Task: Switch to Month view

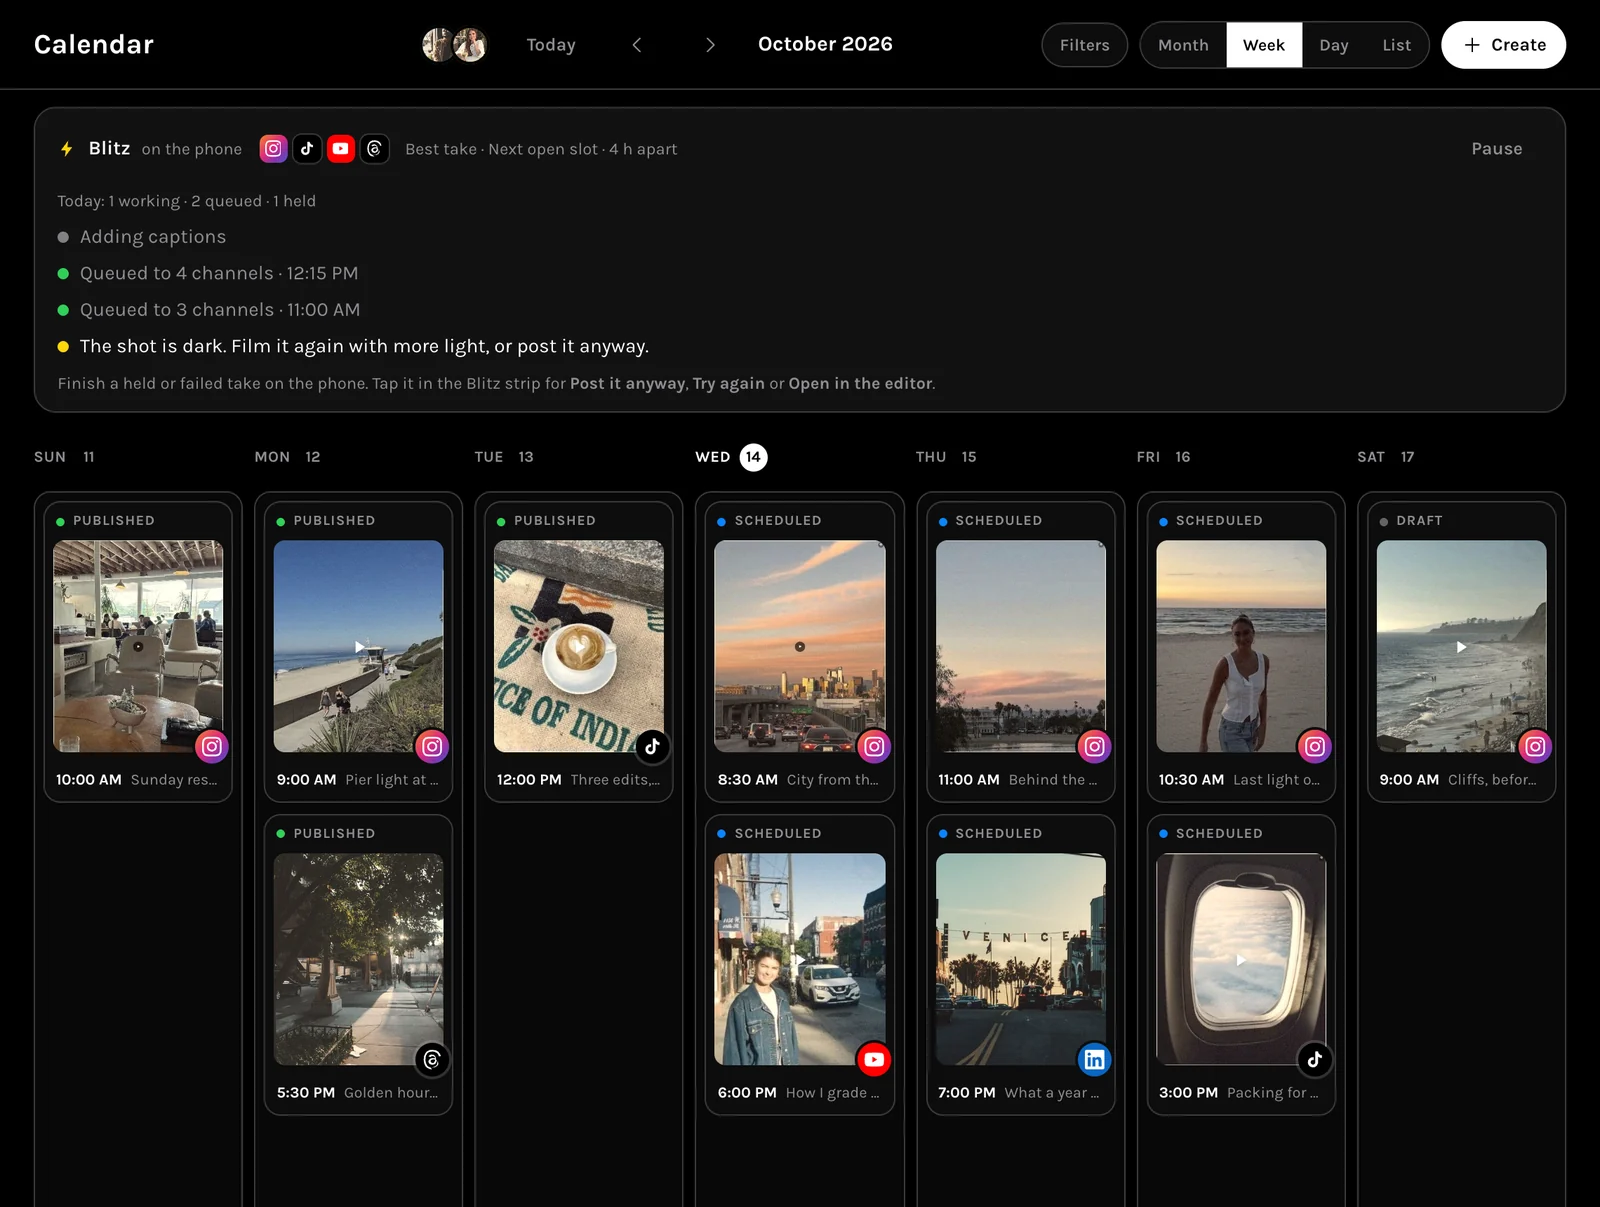Action: [1183, 45]
